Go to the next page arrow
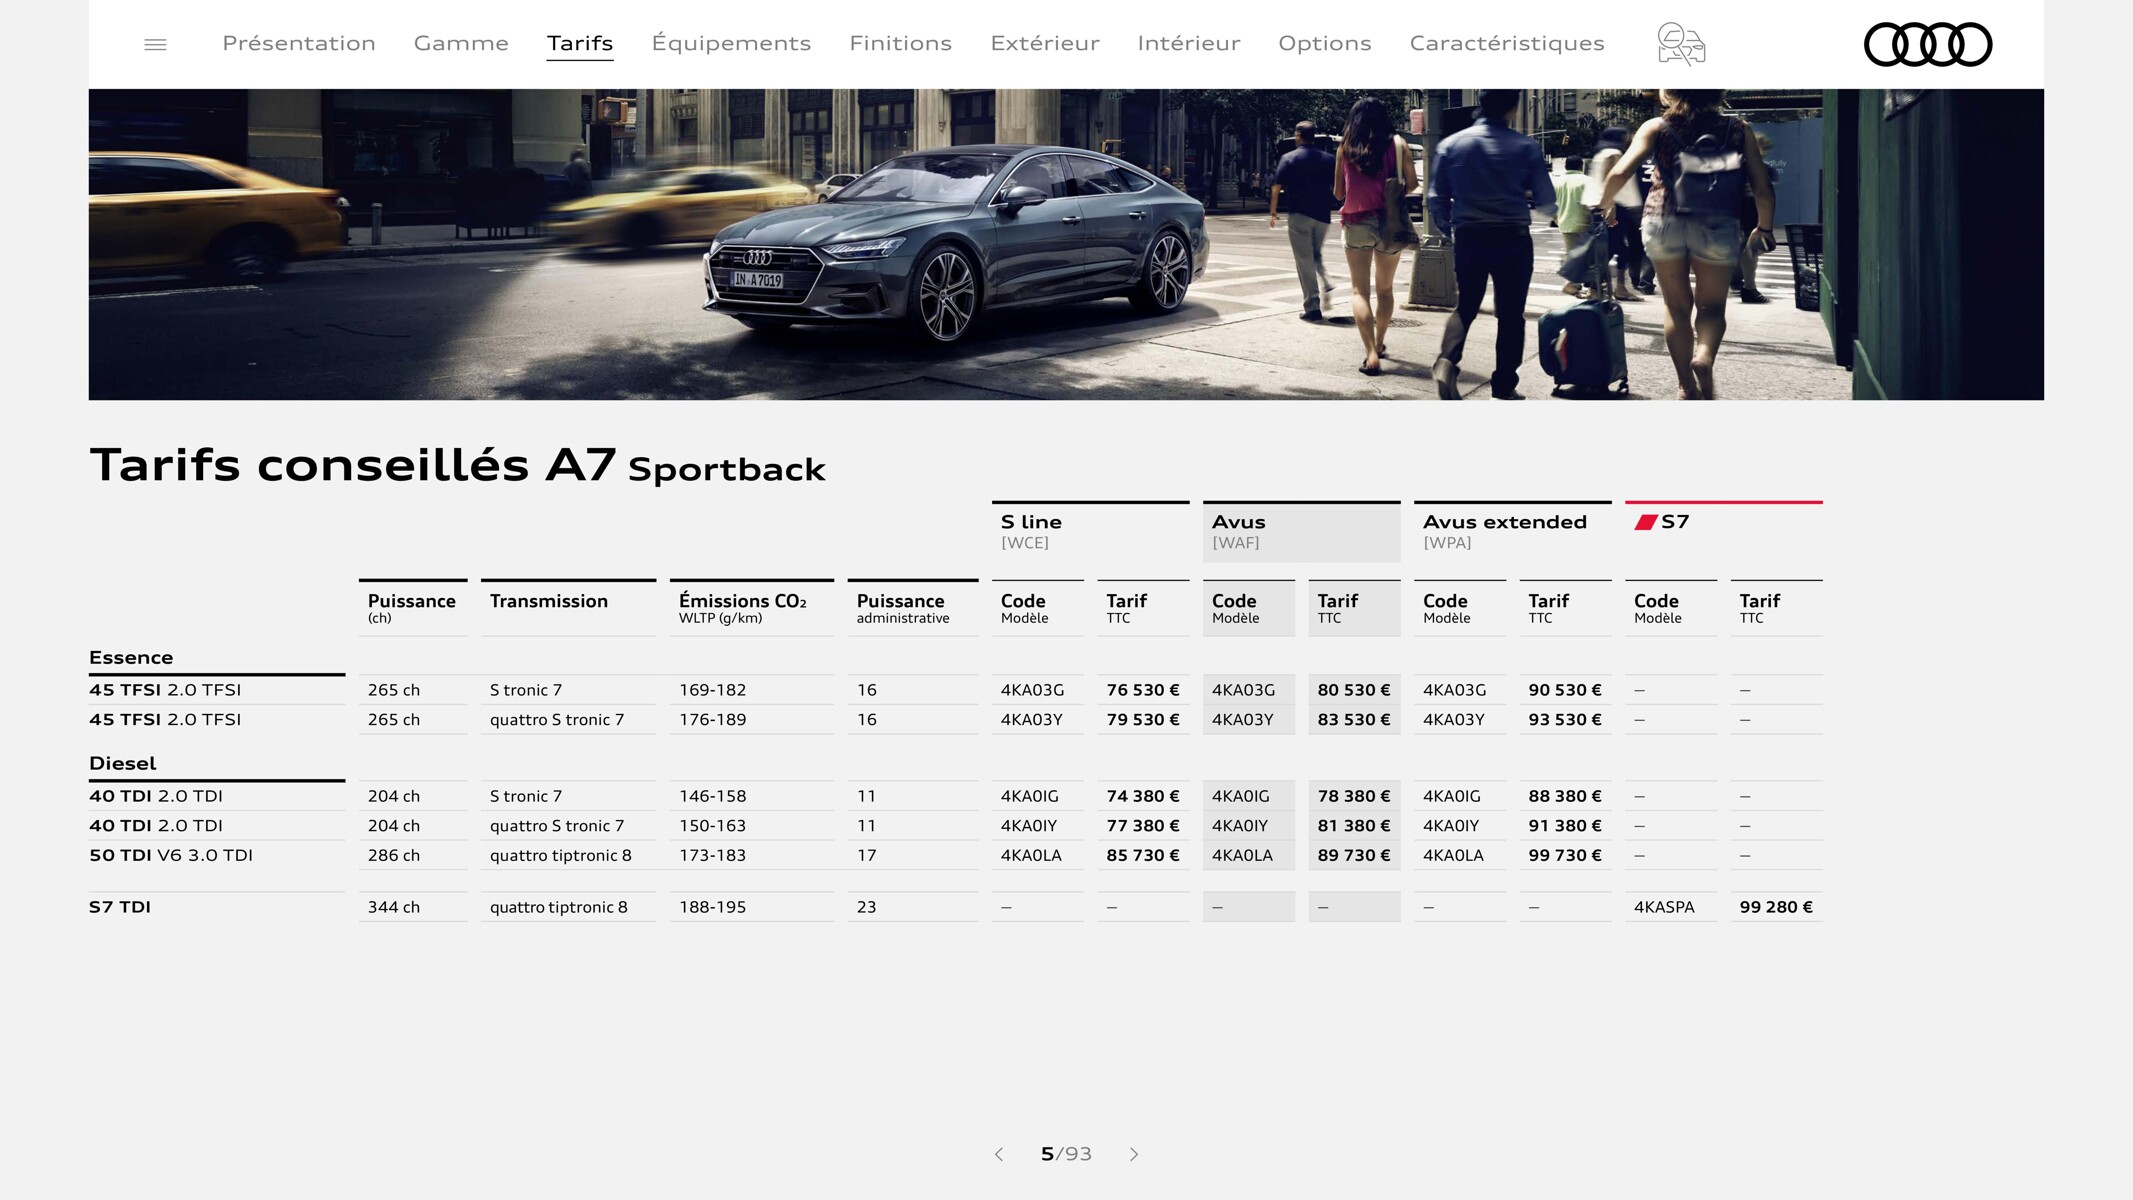2133x1200 pixels. [x=1134, y=1154]
